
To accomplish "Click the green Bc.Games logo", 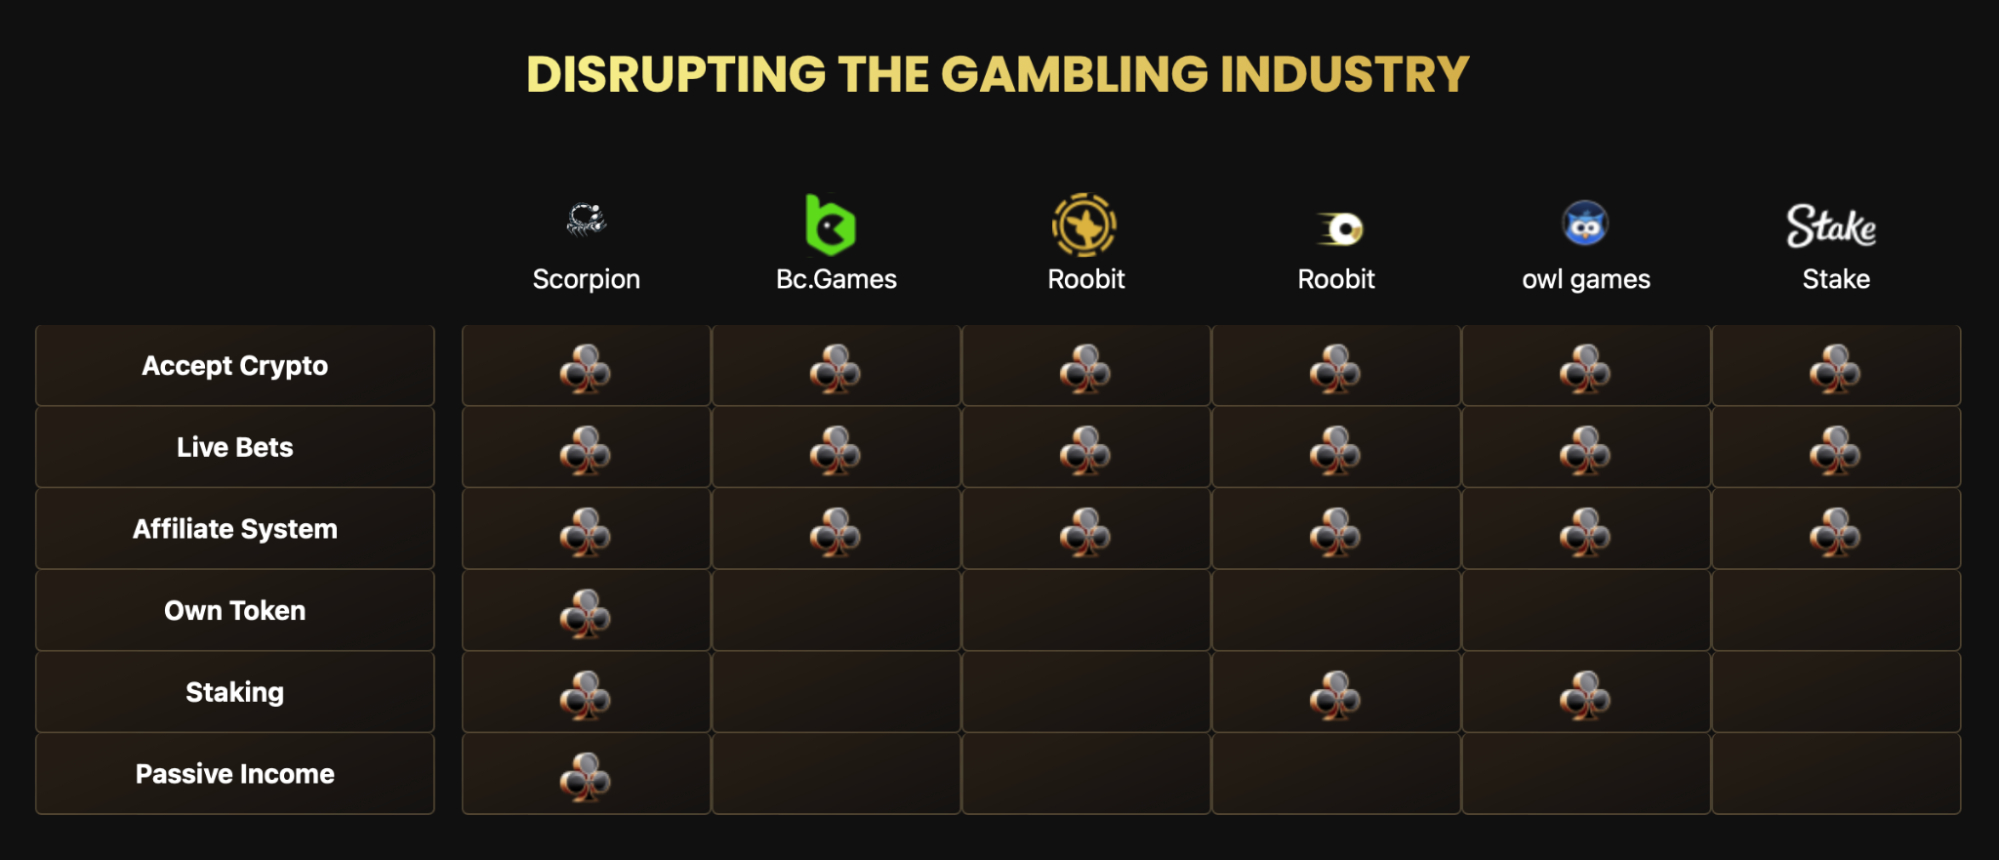I will [830, 225].
